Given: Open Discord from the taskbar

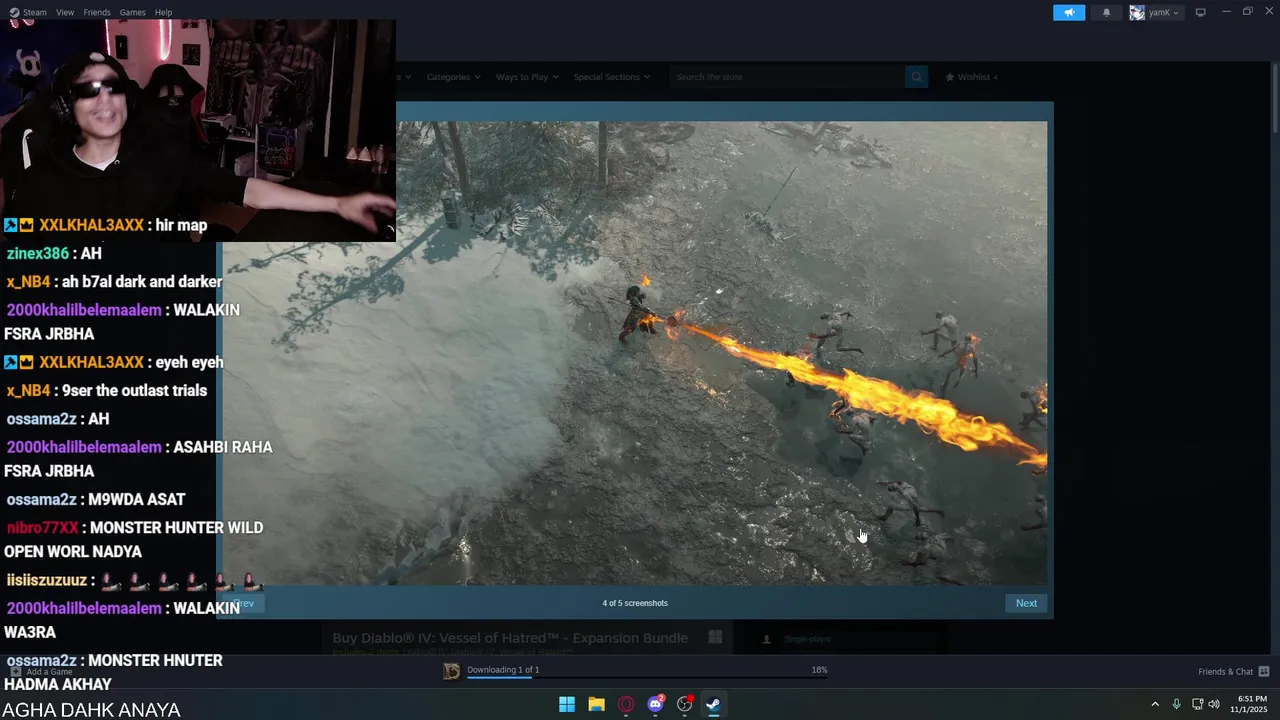Looking at the screenshot, I should (x=655, y=704).
